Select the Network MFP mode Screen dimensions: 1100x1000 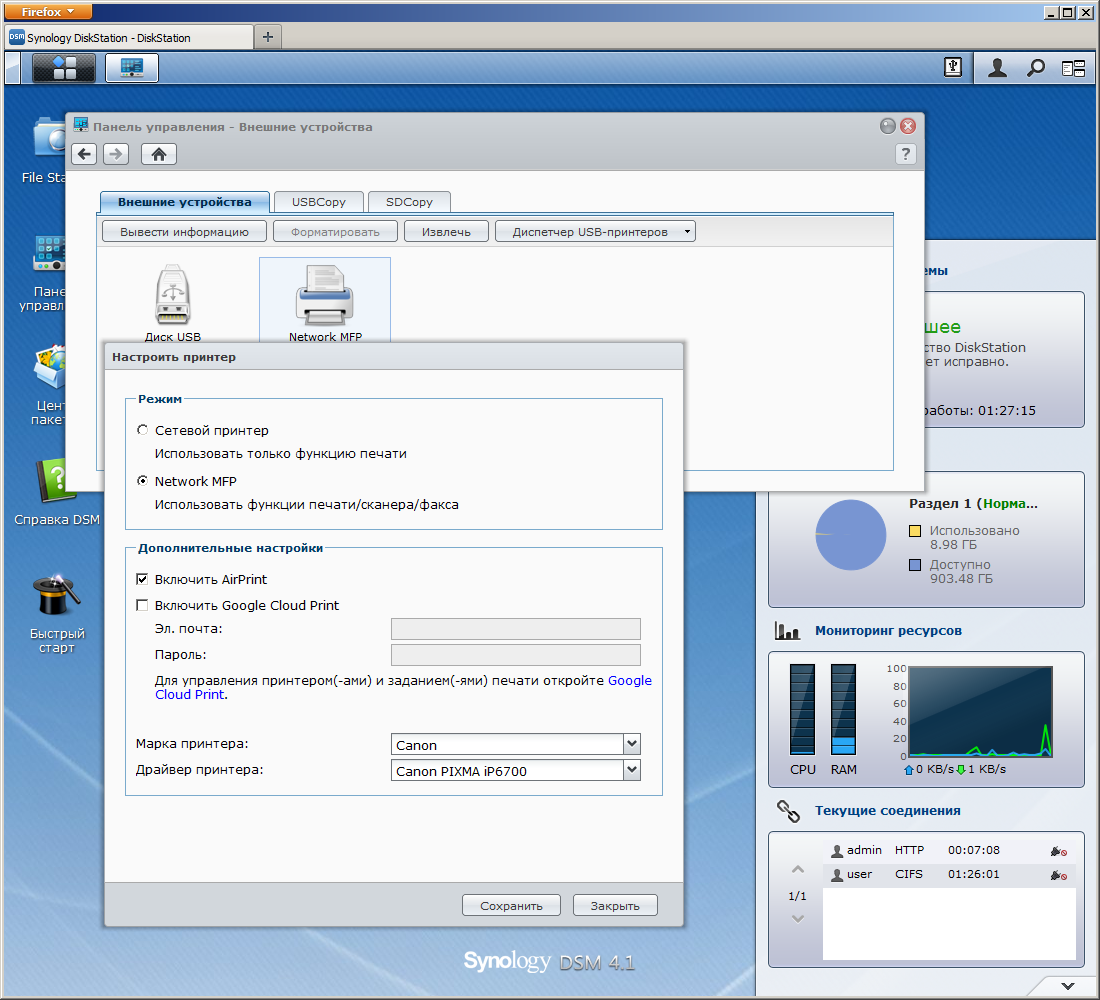point(142,481)
